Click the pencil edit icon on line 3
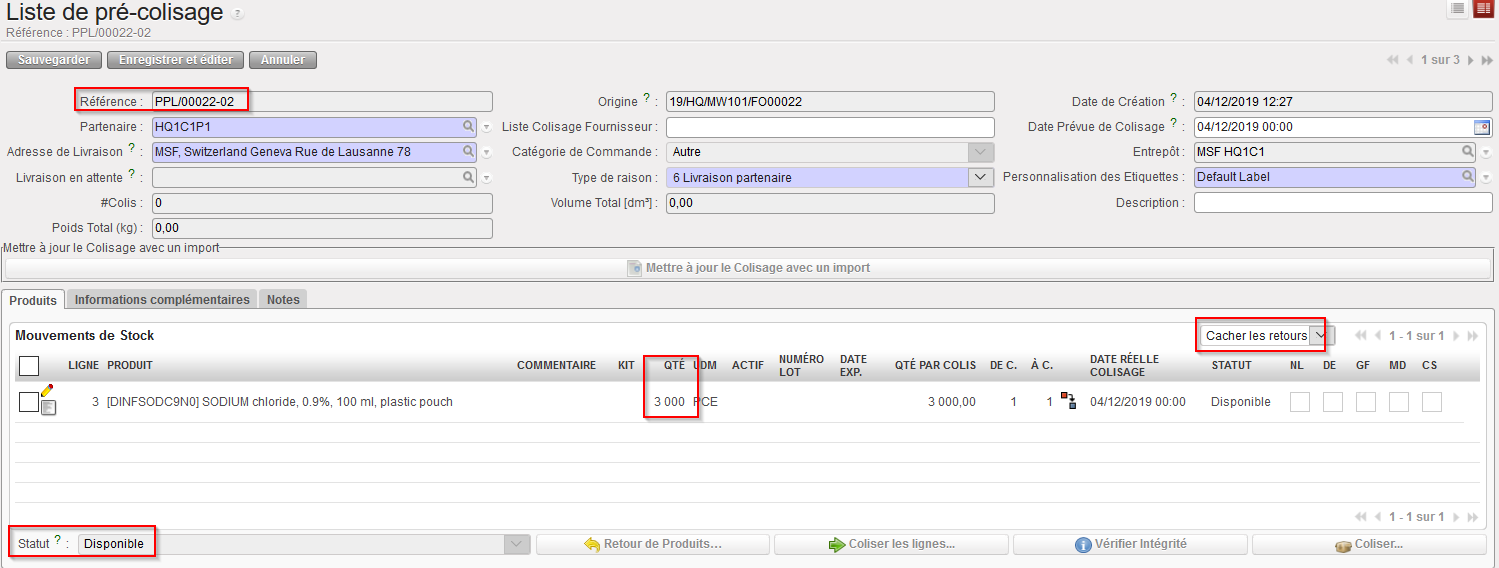The width and height of the screenshot is (1499, 568). [47, 391]
